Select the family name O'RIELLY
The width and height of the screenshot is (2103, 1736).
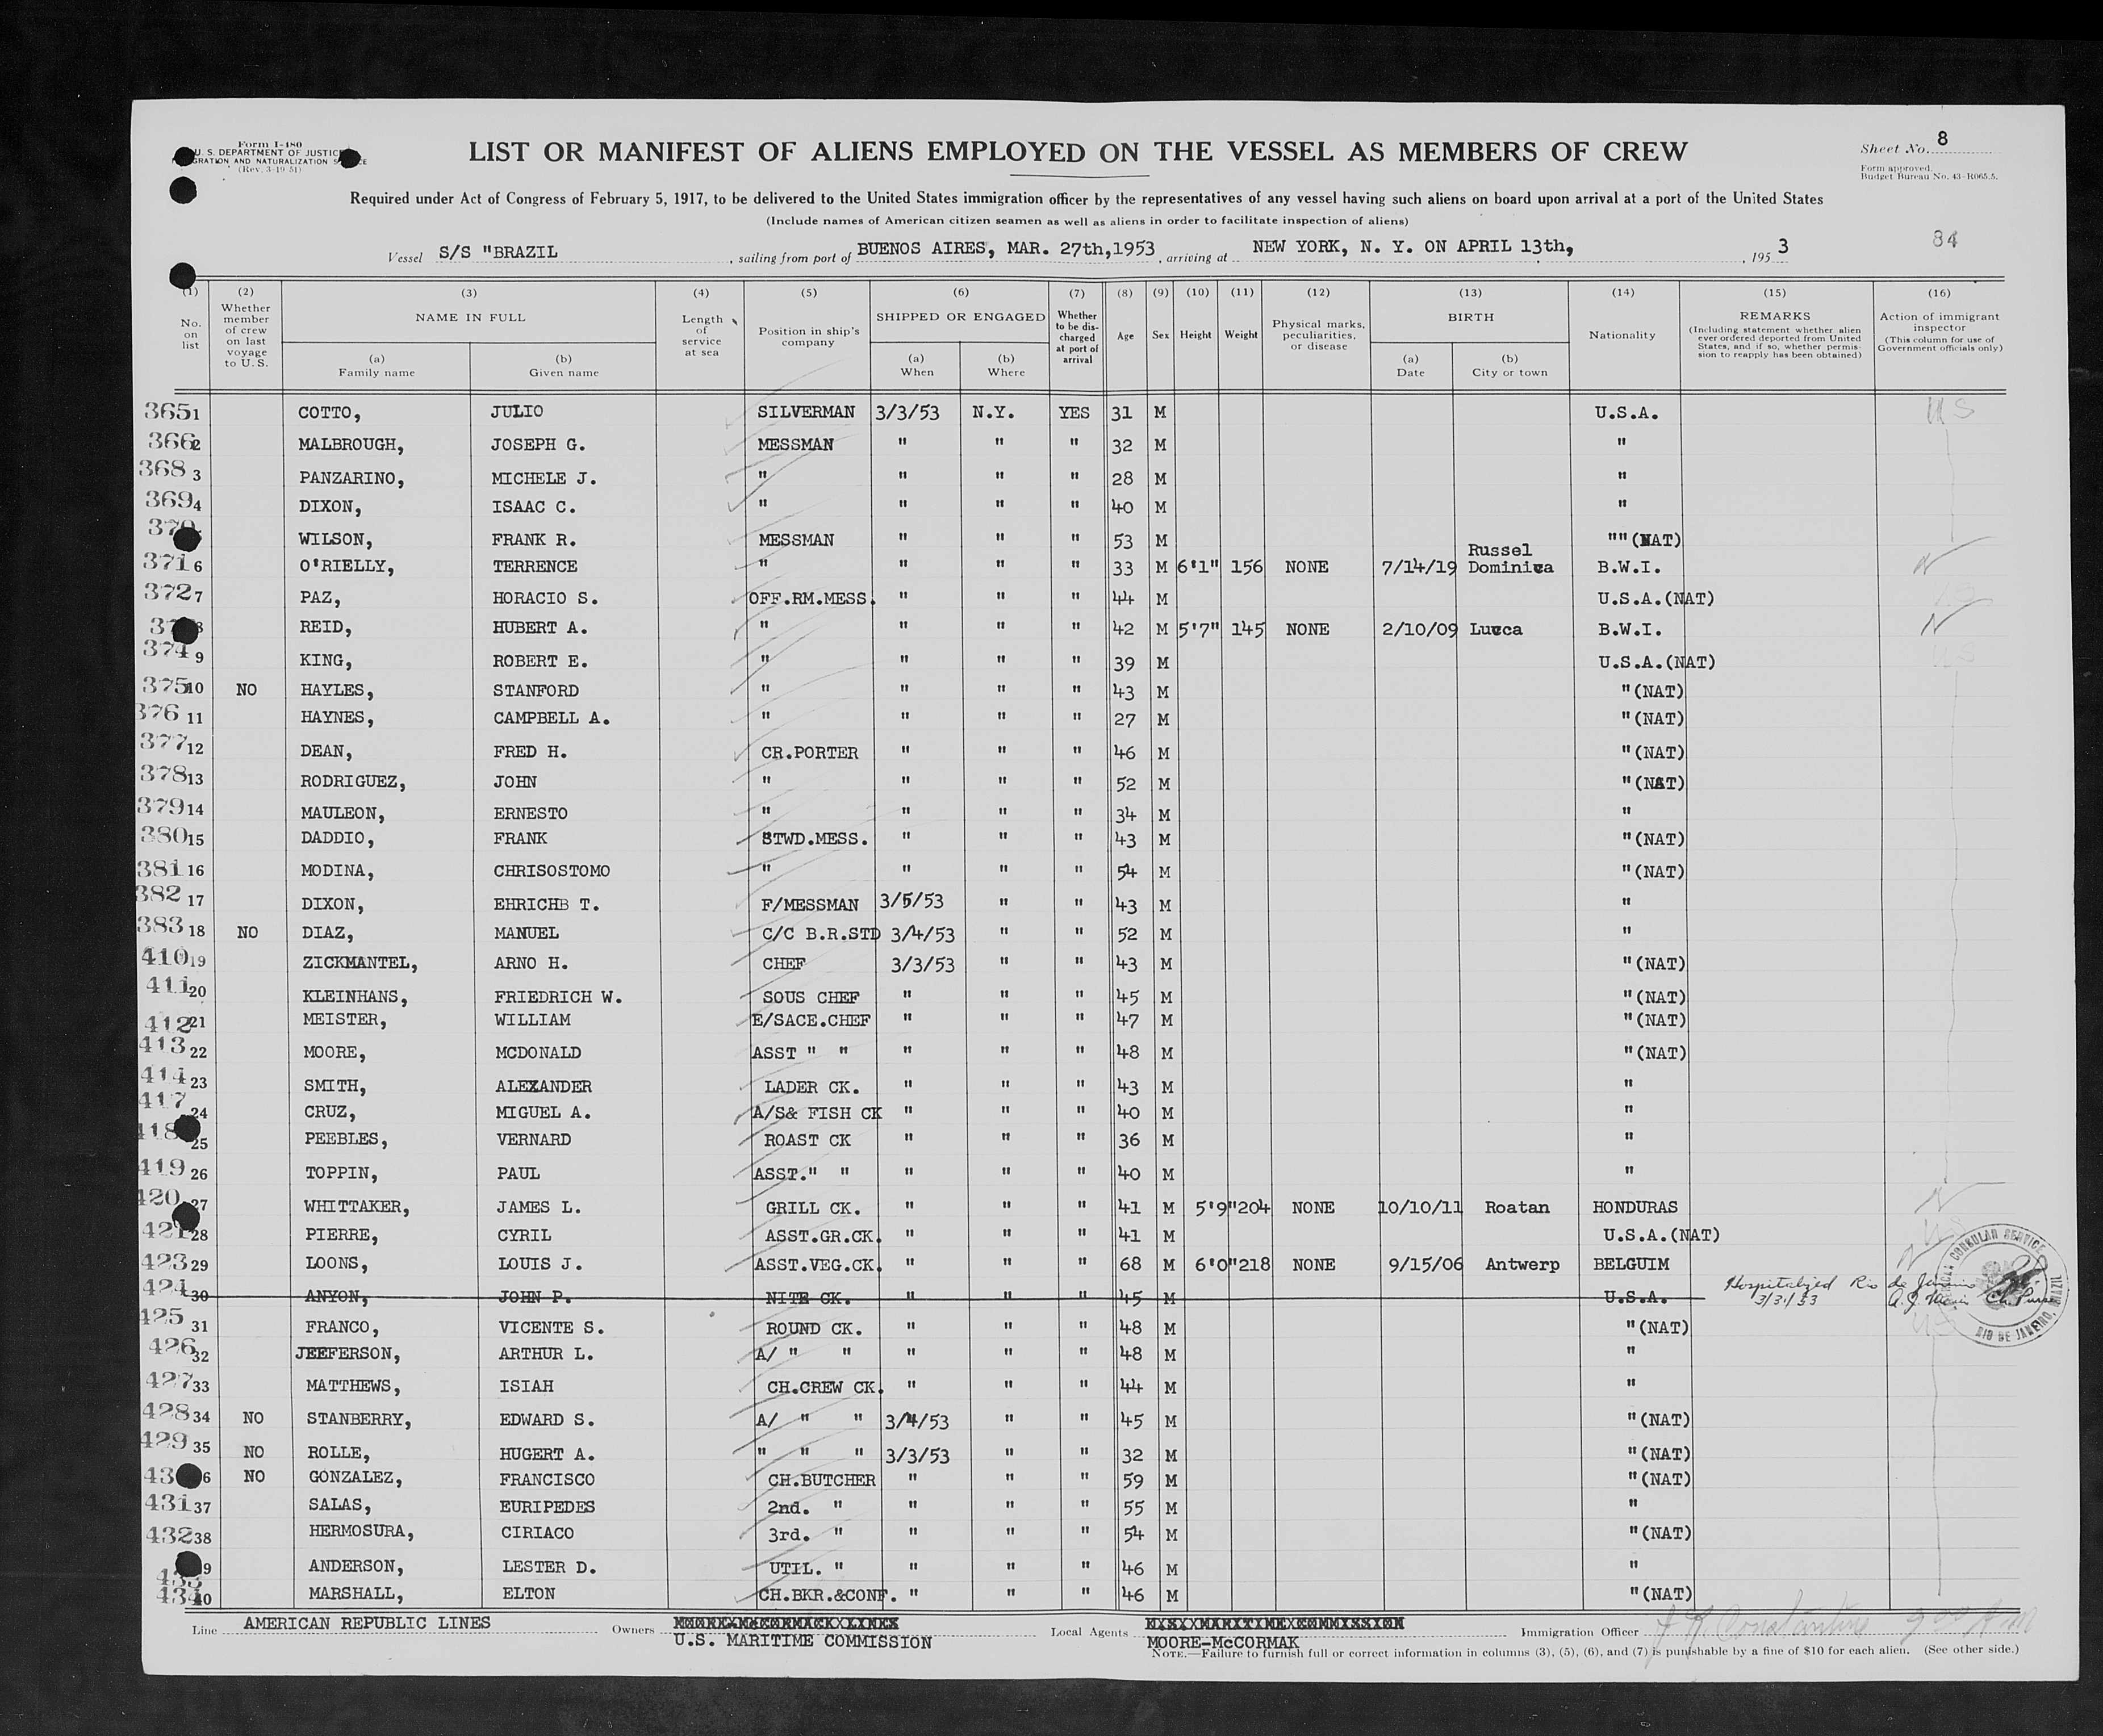tap(346, 567)
